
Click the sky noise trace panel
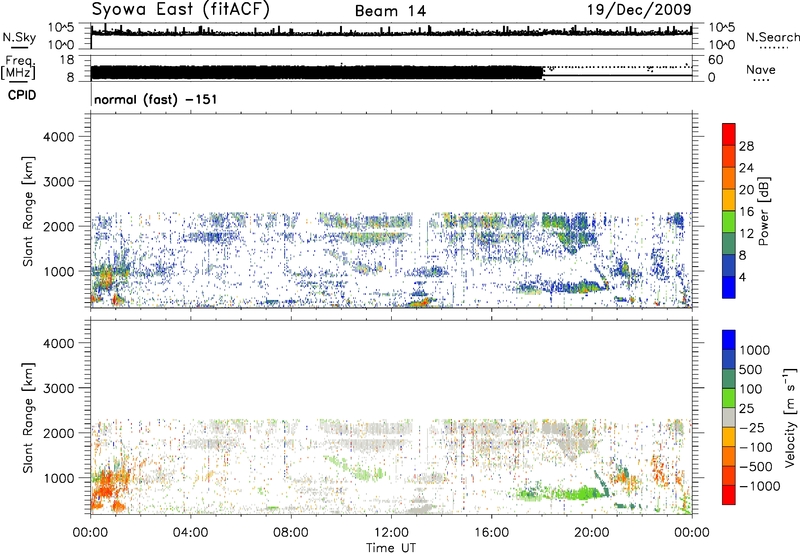click(x=391, y=36)
